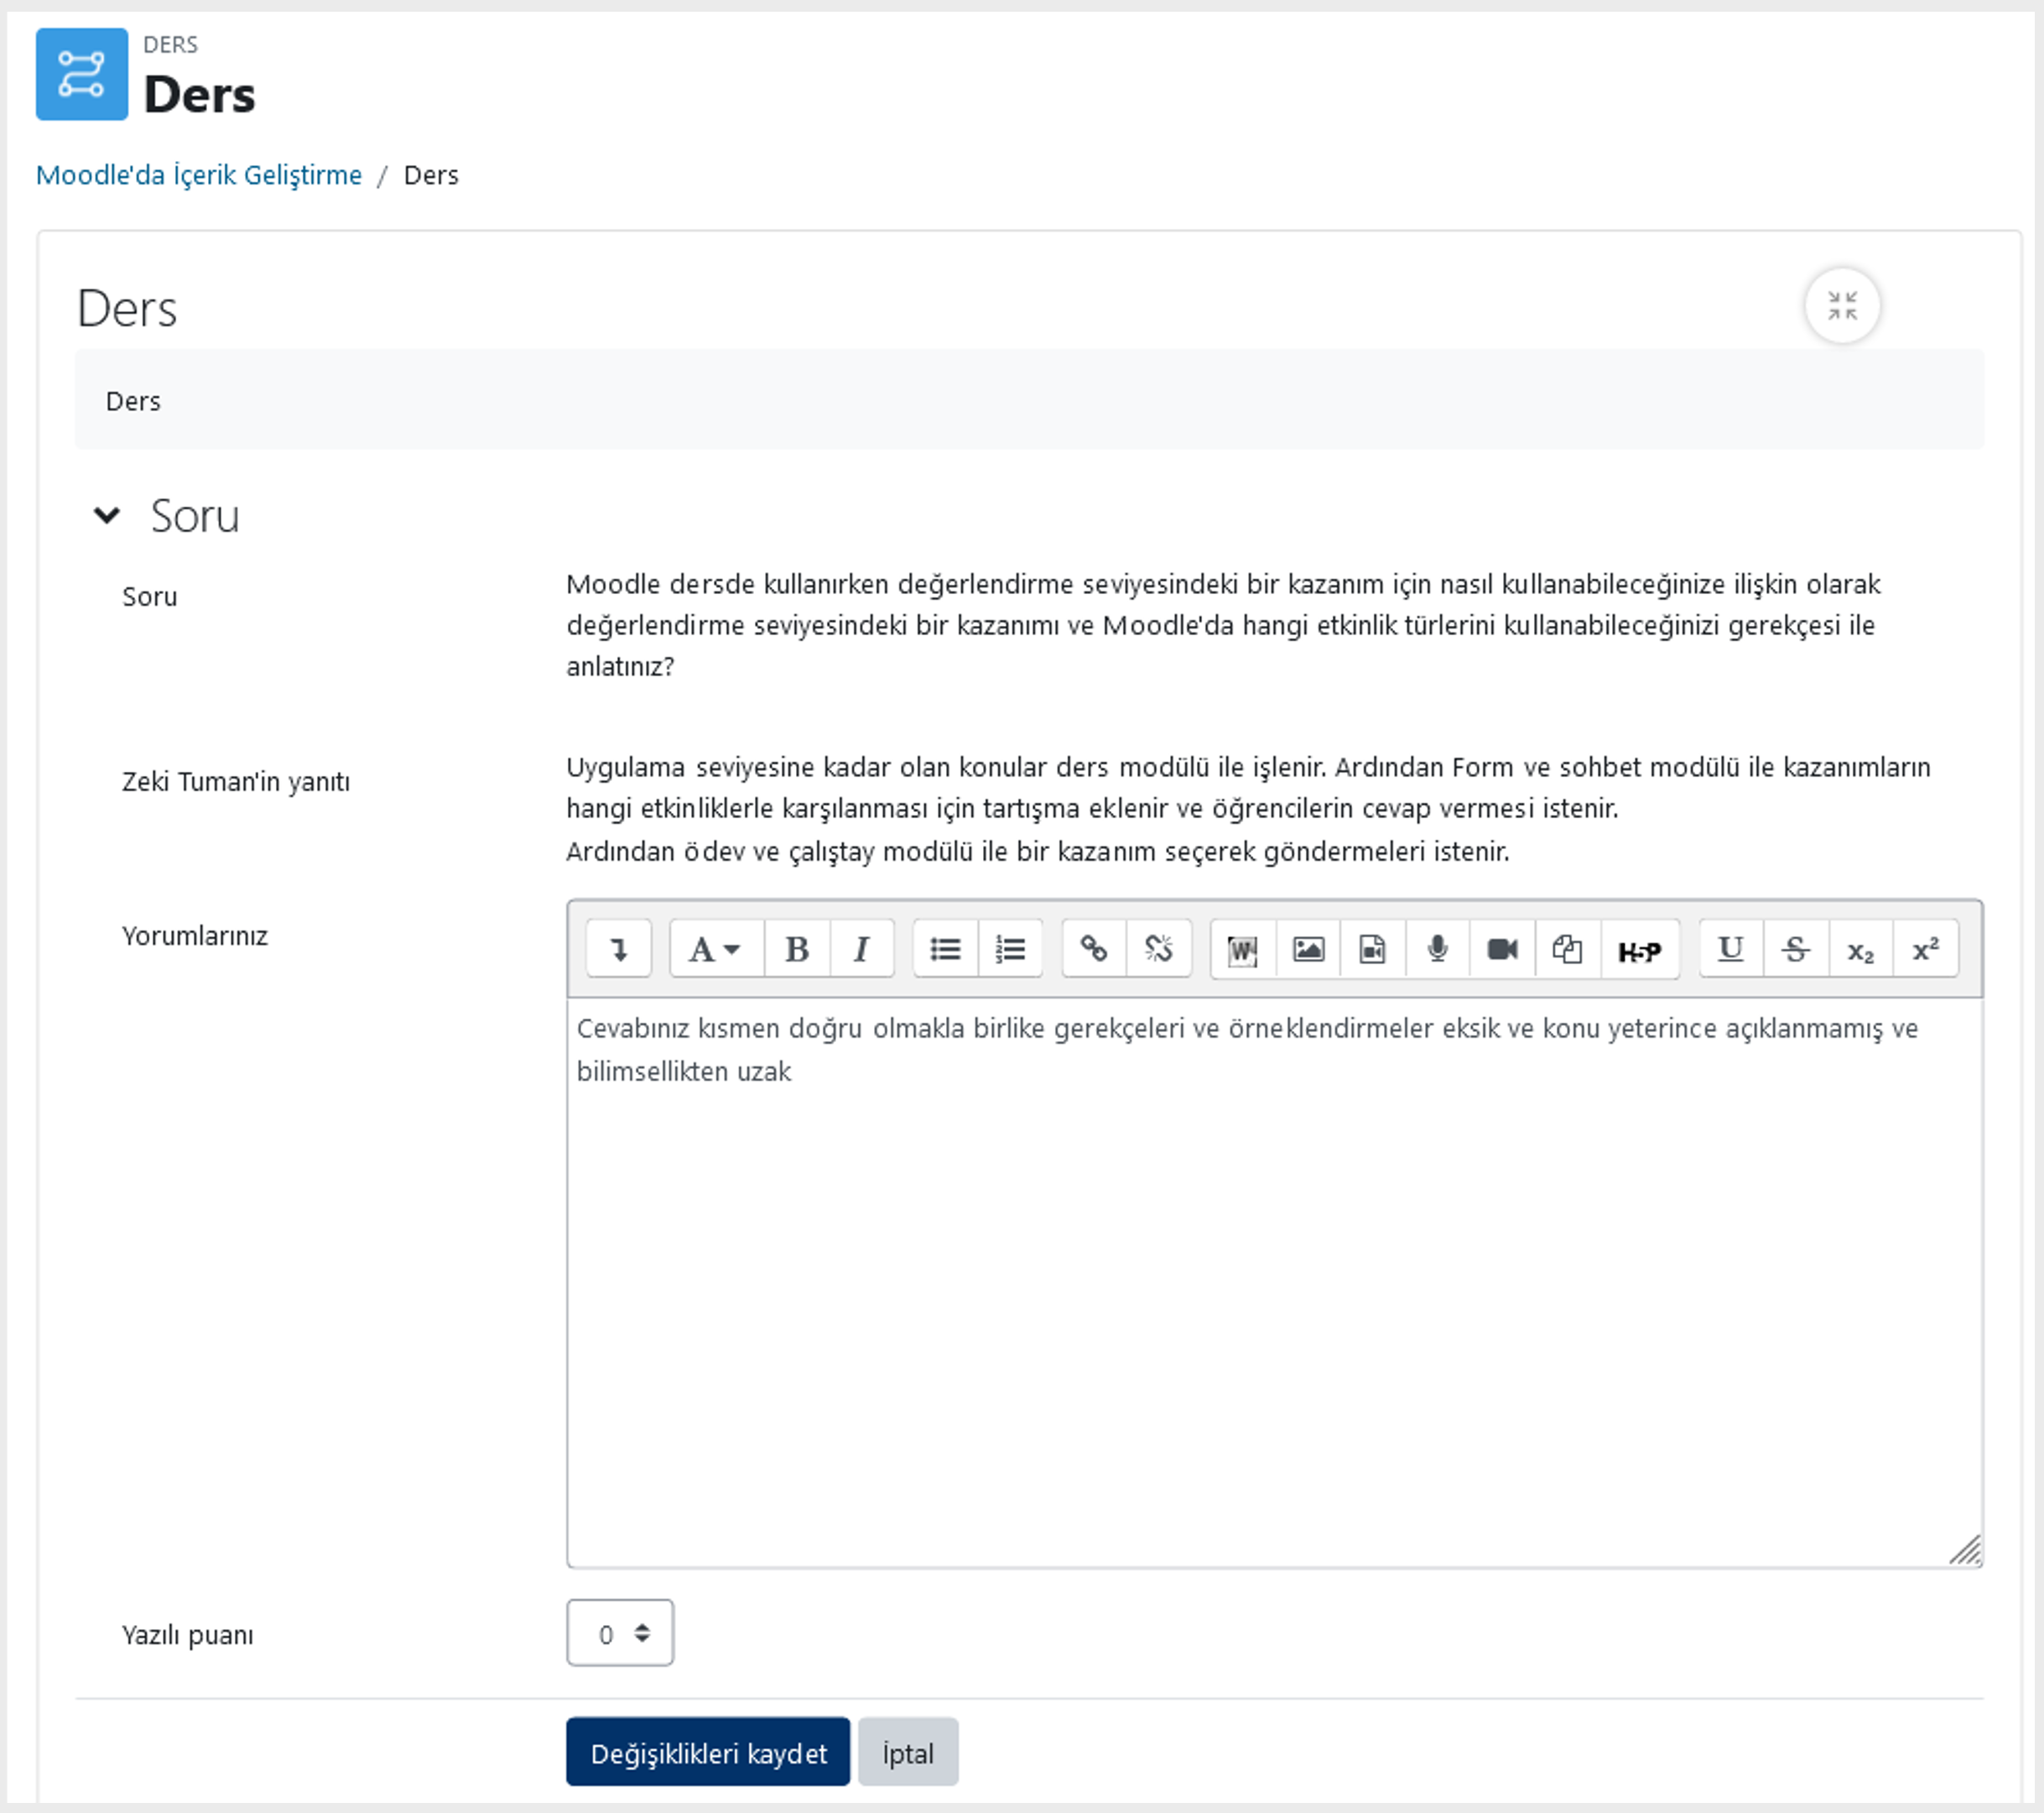Viewport: 2044px width, 1813px height.
Task: Collapse all sections with round toggle button
Action: coord(1842,305)
